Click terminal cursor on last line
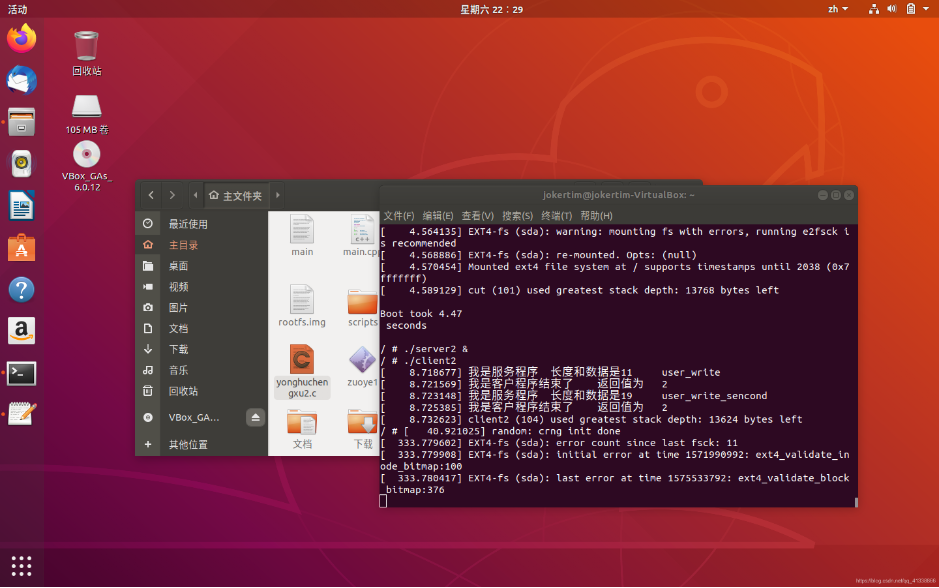Viewport: 939px width, 588px height. [383, 501]
